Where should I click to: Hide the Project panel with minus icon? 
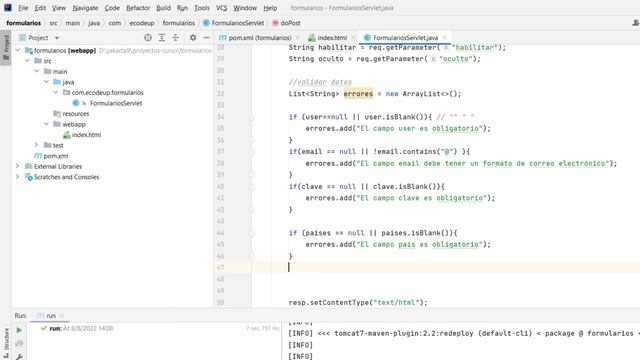(x=207, y=38)
